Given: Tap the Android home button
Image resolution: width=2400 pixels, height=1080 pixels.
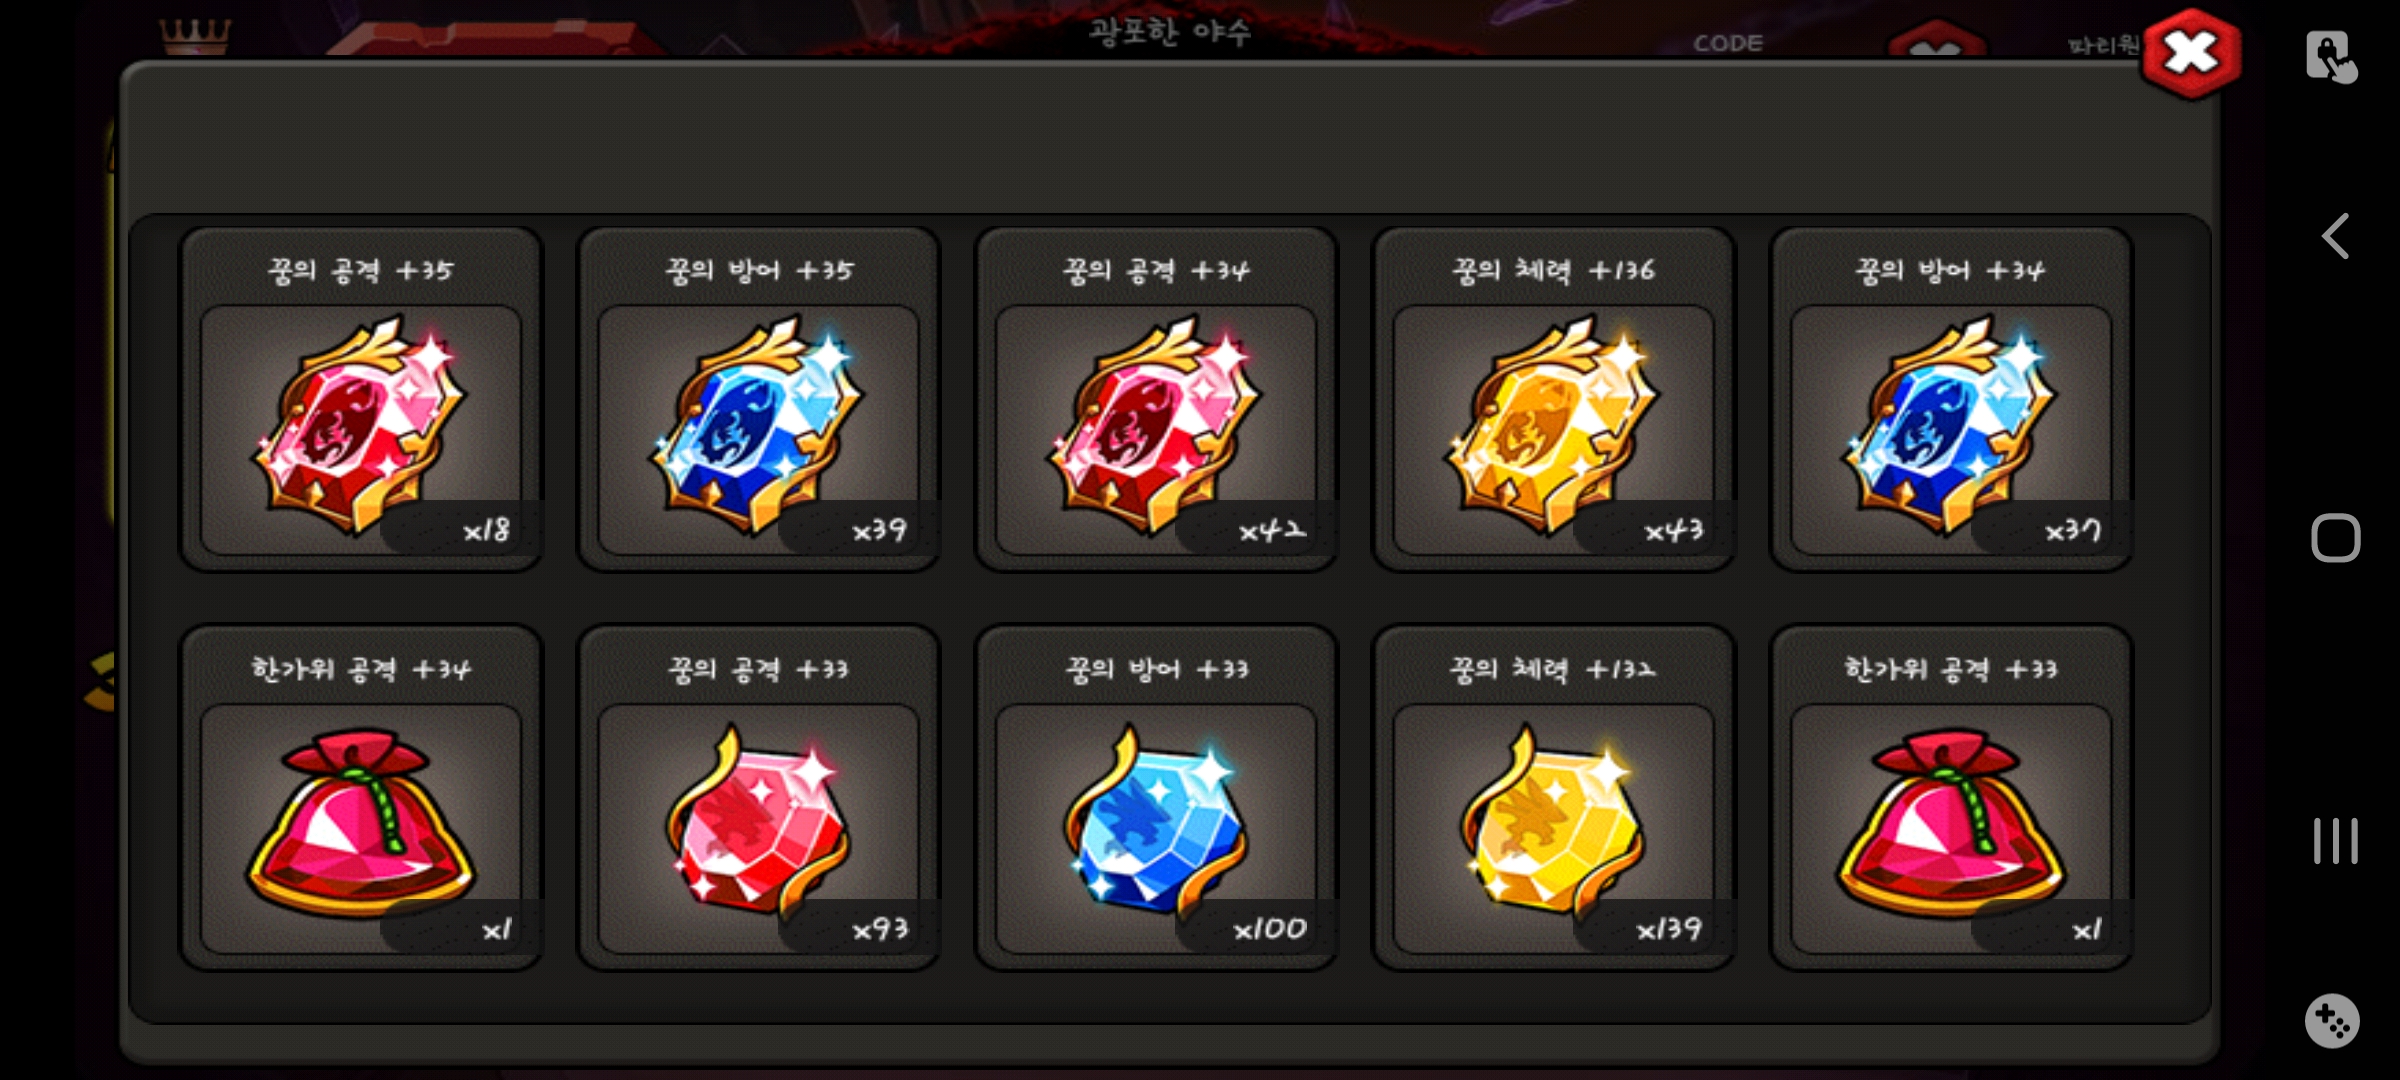Looking at the screenshot, I should pyautogui.click(x=2335, y=538).
